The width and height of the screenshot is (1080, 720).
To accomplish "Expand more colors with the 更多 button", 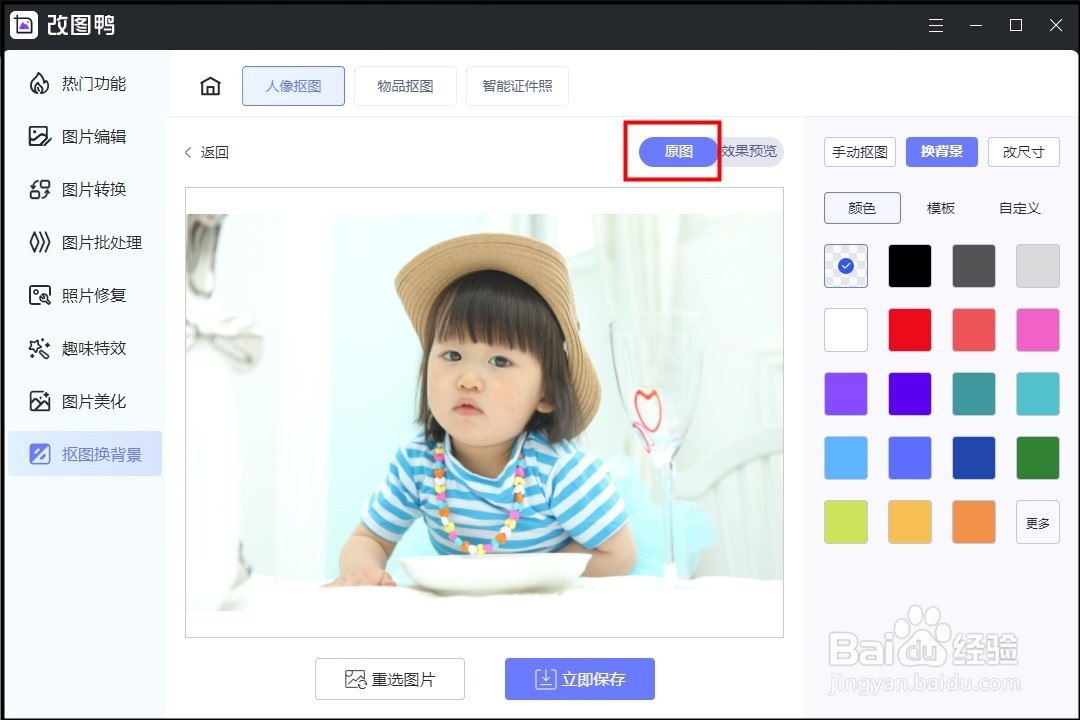I will click(x=1037, y=521).
